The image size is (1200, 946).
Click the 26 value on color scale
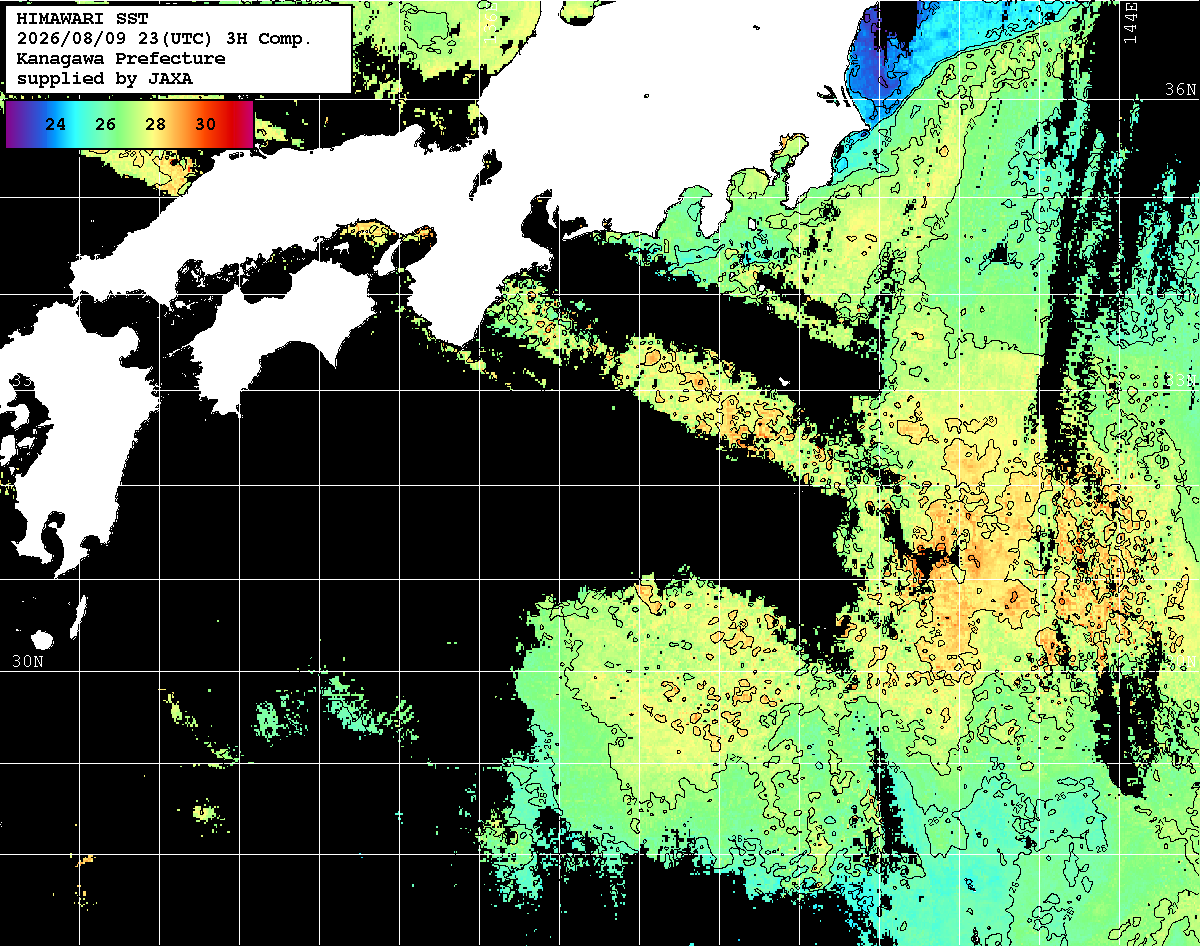106,124
